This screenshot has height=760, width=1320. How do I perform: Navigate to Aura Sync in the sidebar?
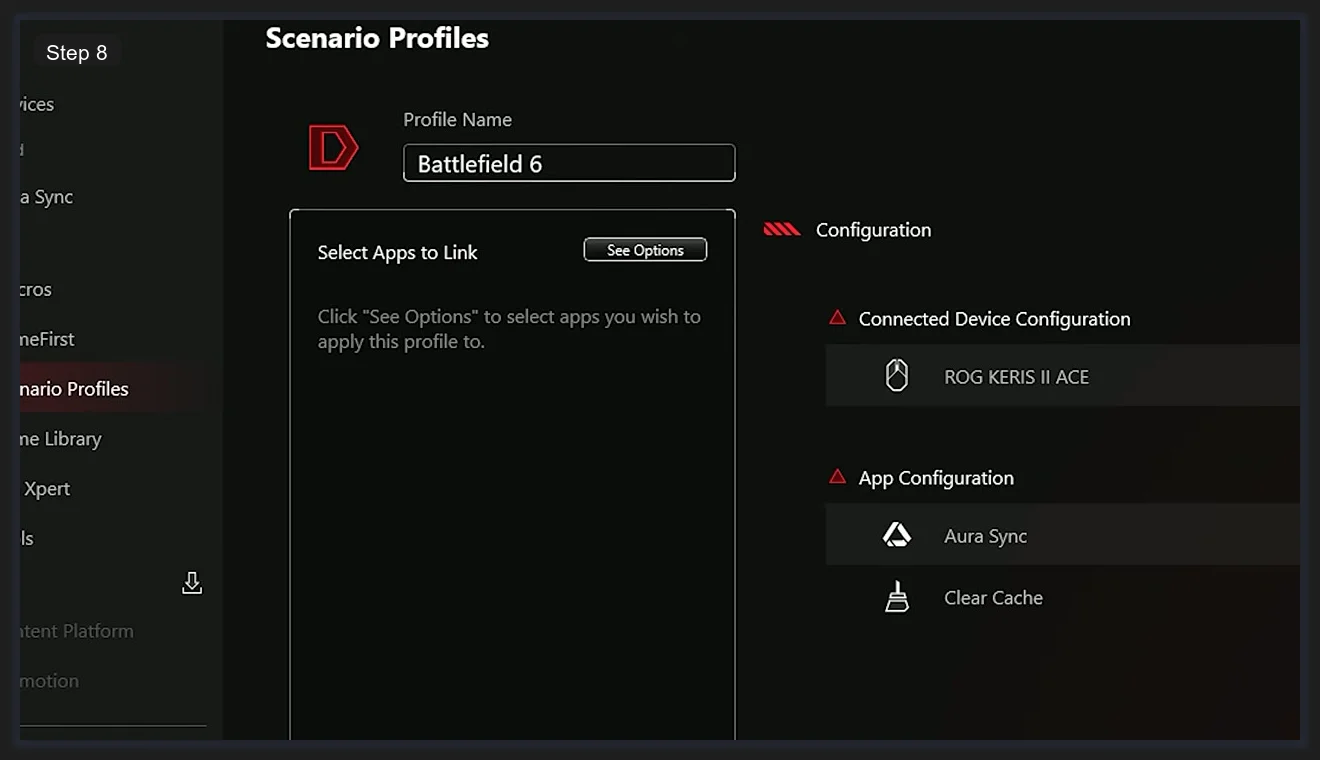pos(45,197)
